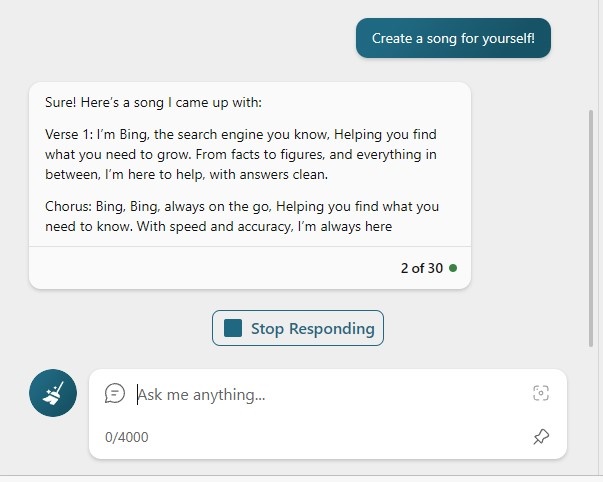This screenshot has height=482, width=603.
Task: Select the 'Create a song for yourself!' message bubble
Action: pos(453,38)
